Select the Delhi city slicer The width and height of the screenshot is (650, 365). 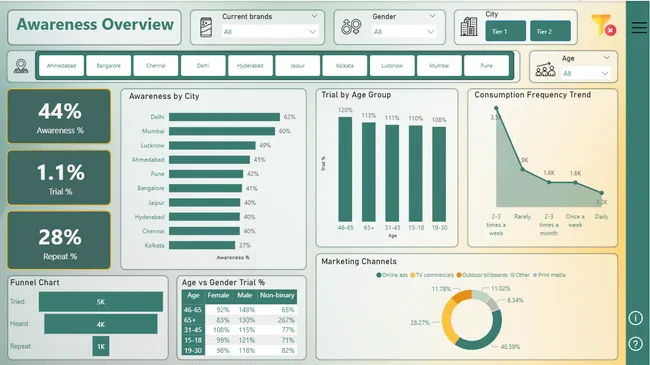(x=203, y=66)
